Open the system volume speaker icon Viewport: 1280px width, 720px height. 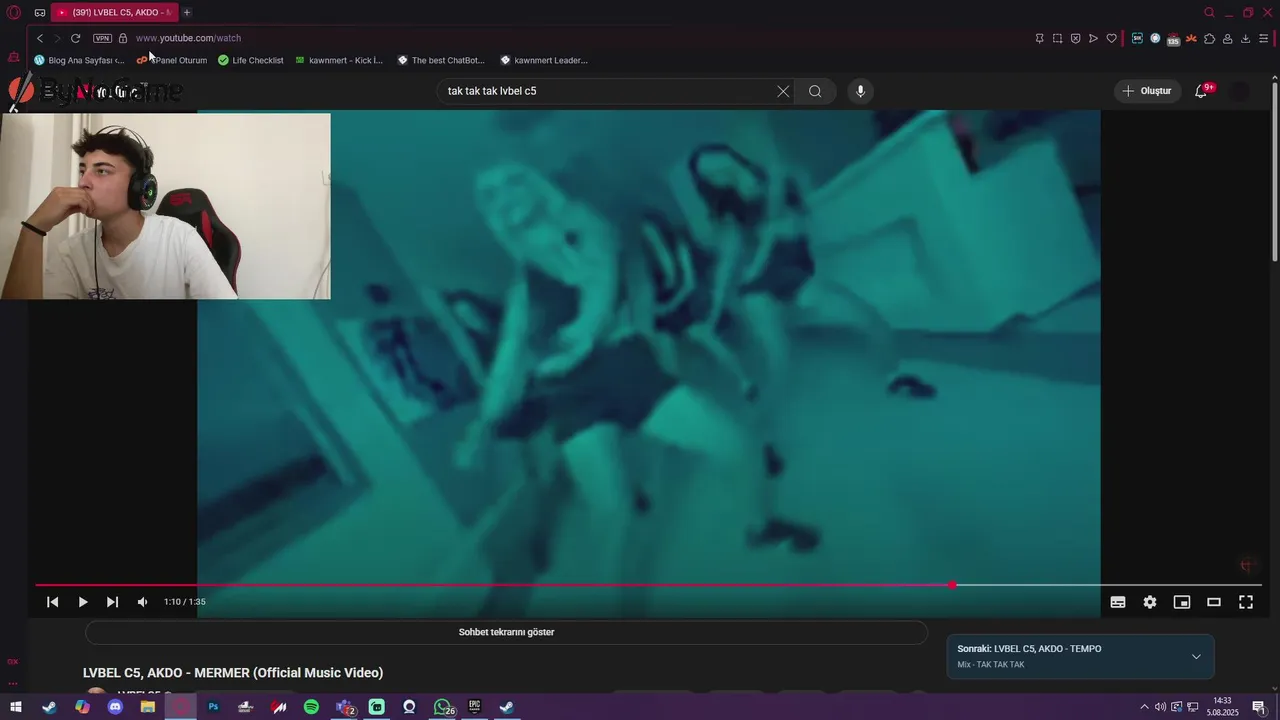[1160, 707]
